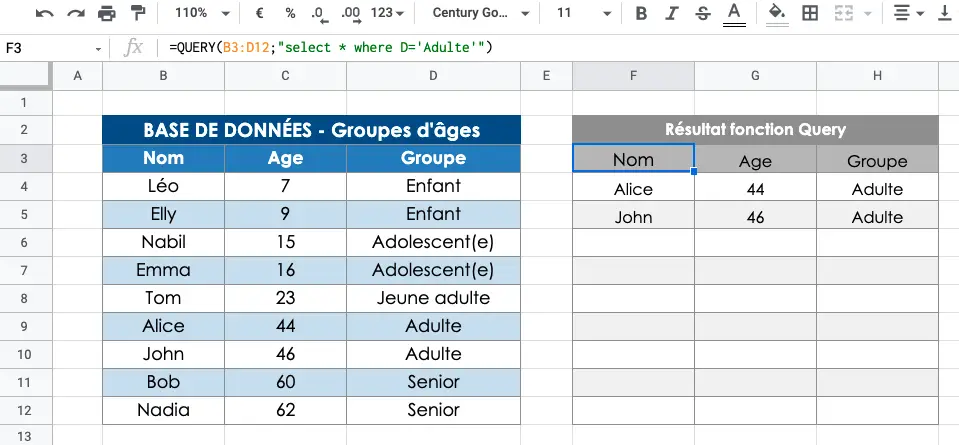
Task: Click the Borders icon
Action: [810, 13]
